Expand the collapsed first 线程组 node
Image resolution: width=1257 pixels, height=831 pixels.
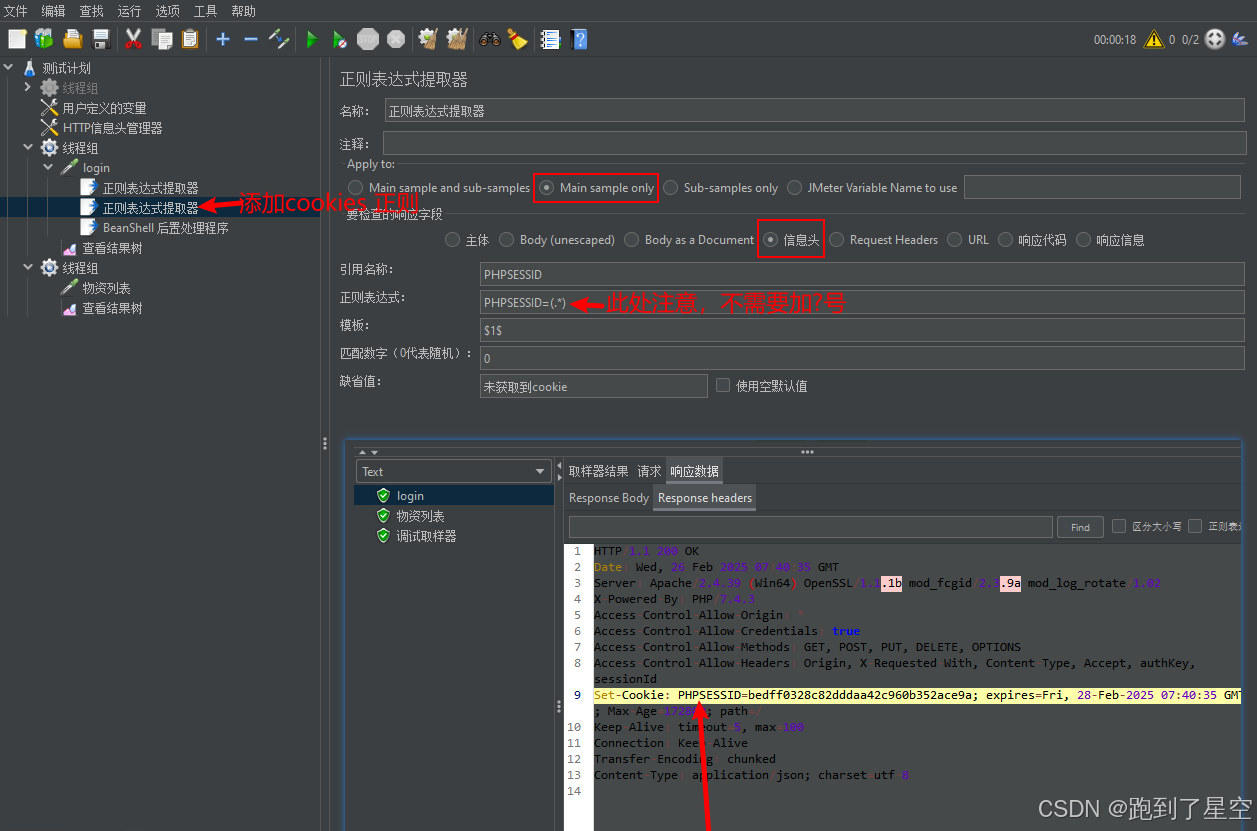point(28,88)
